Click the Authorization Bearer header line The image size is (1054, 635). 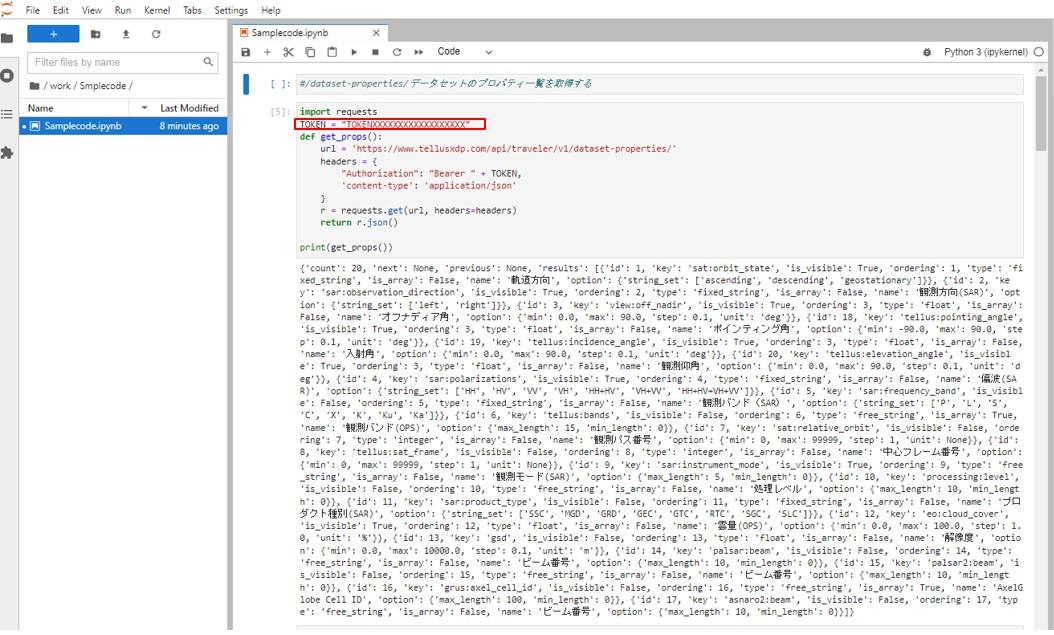pos(431,173)
